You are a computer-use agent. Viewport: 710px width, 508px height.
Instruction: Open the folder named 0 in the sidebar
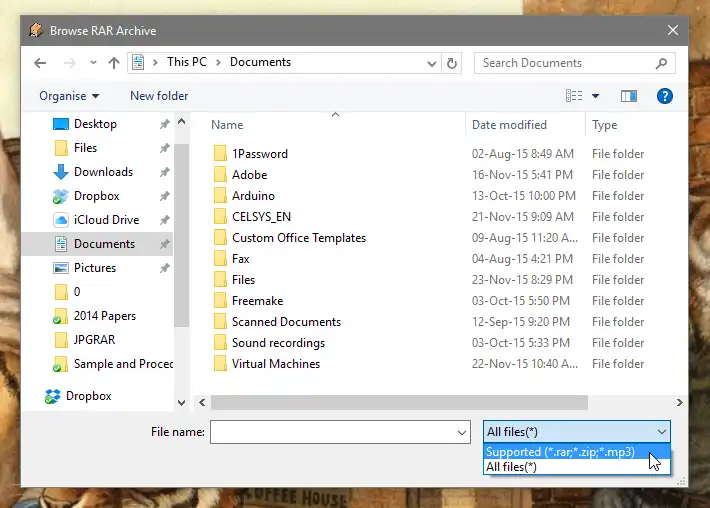click(77, 292)
